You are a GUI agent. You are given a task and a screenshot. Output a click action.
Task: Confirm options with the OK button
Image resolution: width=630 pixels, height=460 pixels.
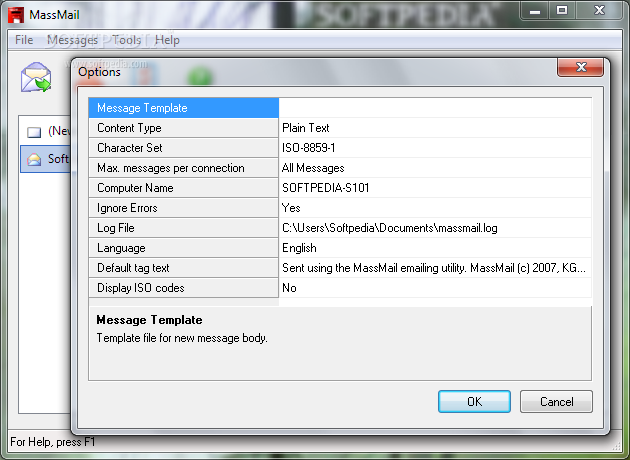point(474,401)
